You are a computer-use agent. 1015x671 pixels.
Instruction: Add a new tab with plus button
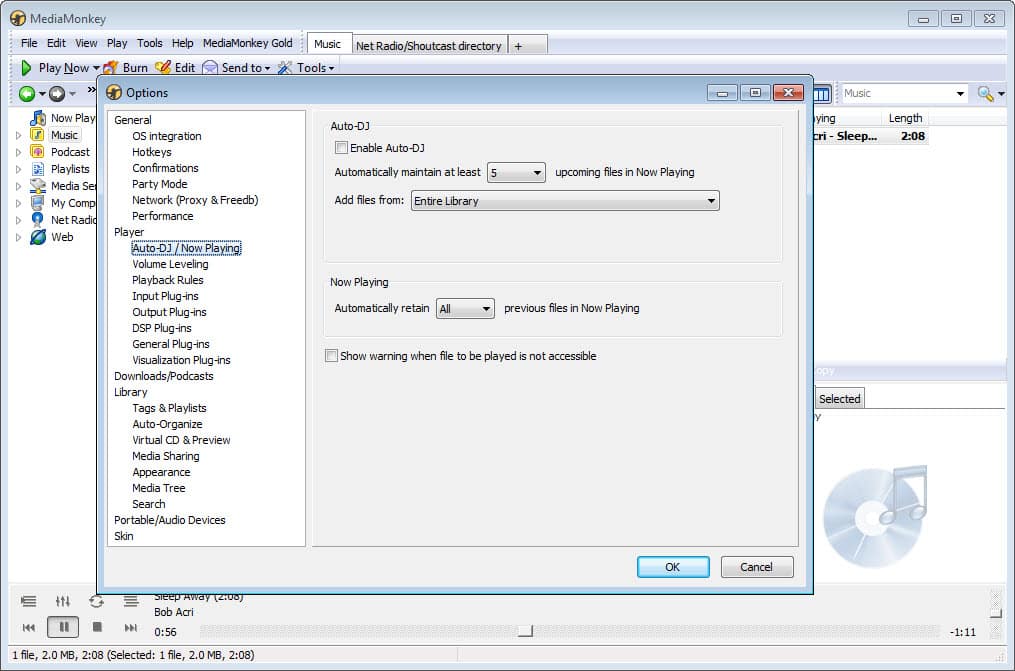[518, 46]
